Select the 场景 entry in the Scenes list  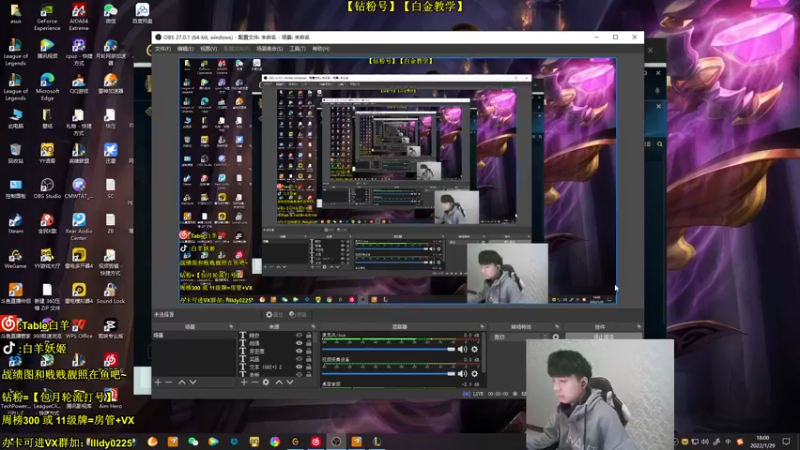point(194,336)
